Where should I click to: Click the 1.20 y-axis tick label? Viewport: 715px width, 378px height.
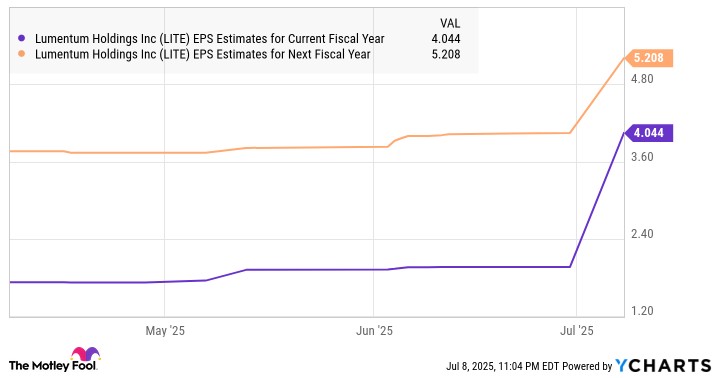tap(642, 311)
